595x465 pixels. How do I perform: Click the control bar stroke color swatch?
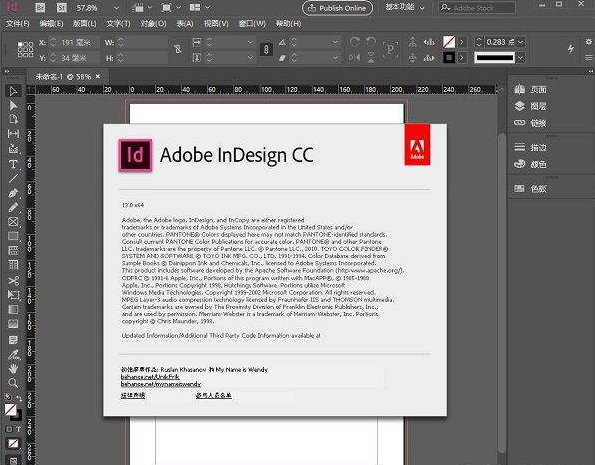pyautogui.click(x=449, y=58)
